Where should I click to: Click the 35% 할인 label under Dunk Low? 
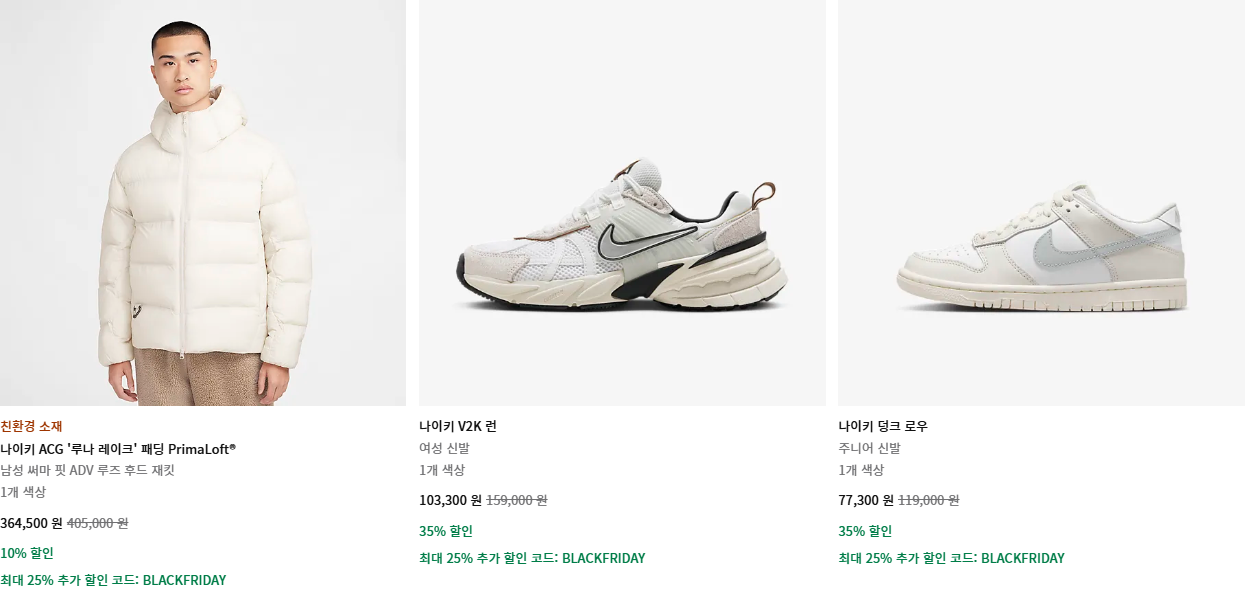pyautogui.click(x=865, y=531)
